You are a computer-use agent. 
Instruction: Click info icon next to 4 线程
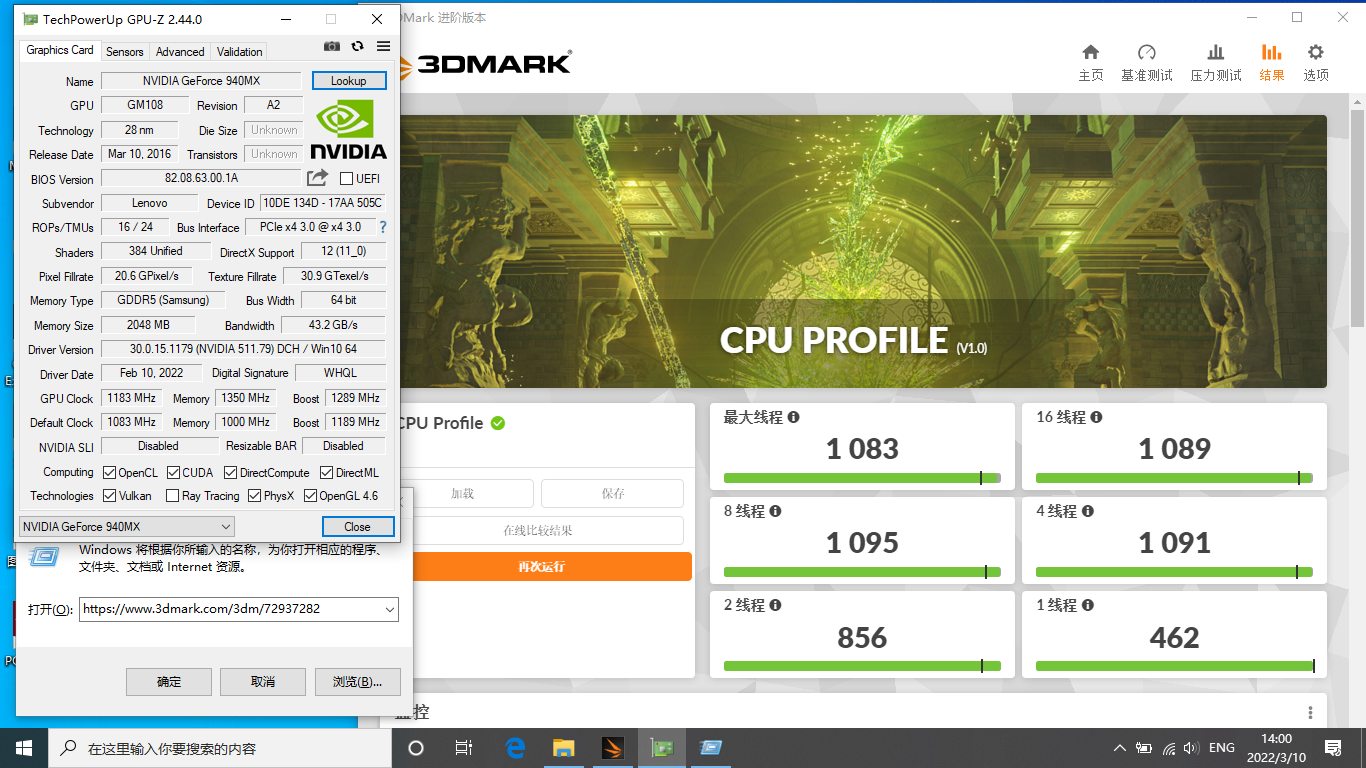1088,511
